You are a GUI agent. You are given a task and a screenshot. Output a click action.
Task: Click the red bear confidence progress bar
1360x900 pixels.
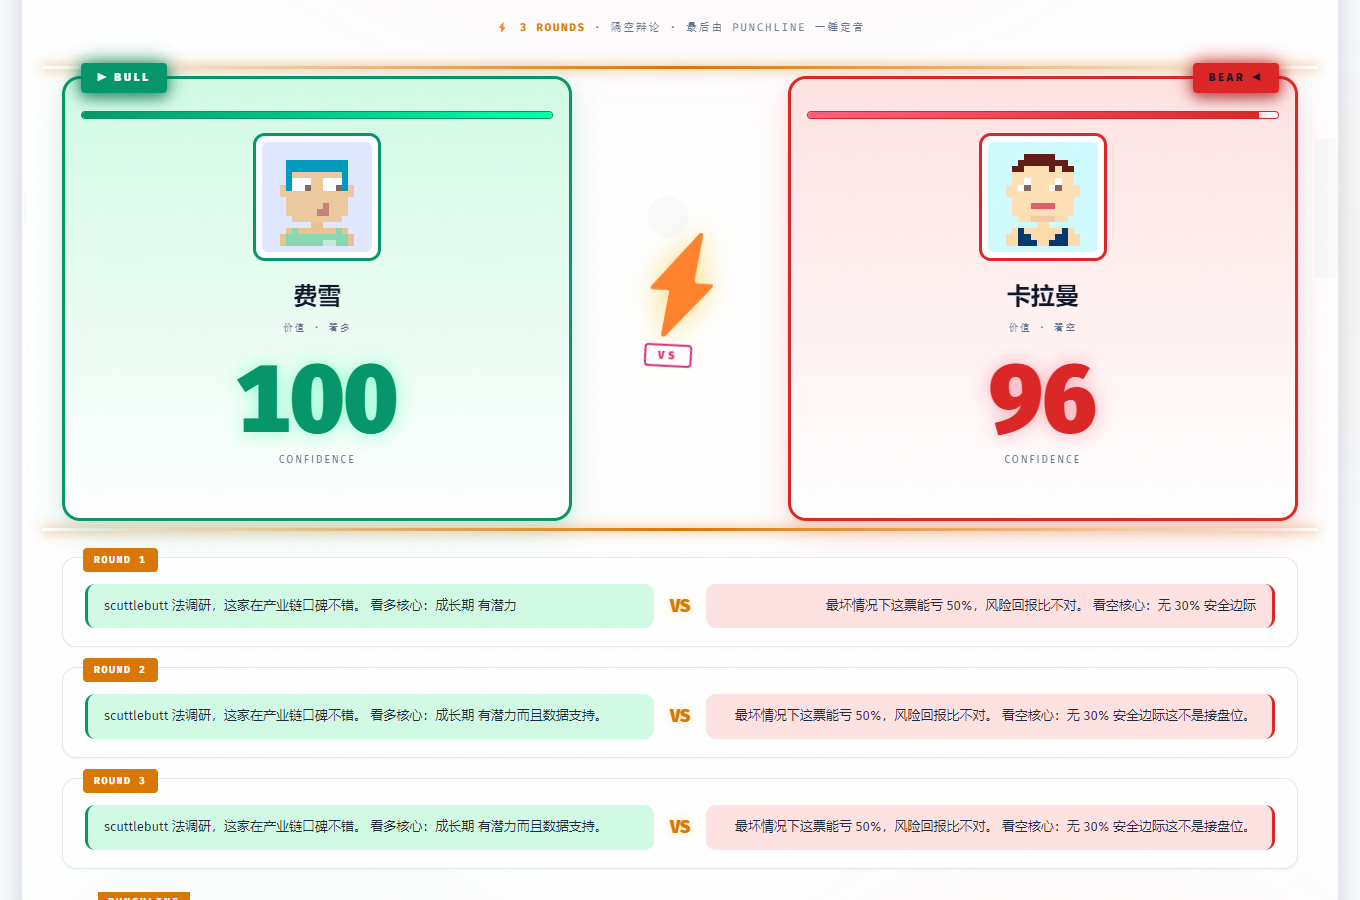point(1043,115)
